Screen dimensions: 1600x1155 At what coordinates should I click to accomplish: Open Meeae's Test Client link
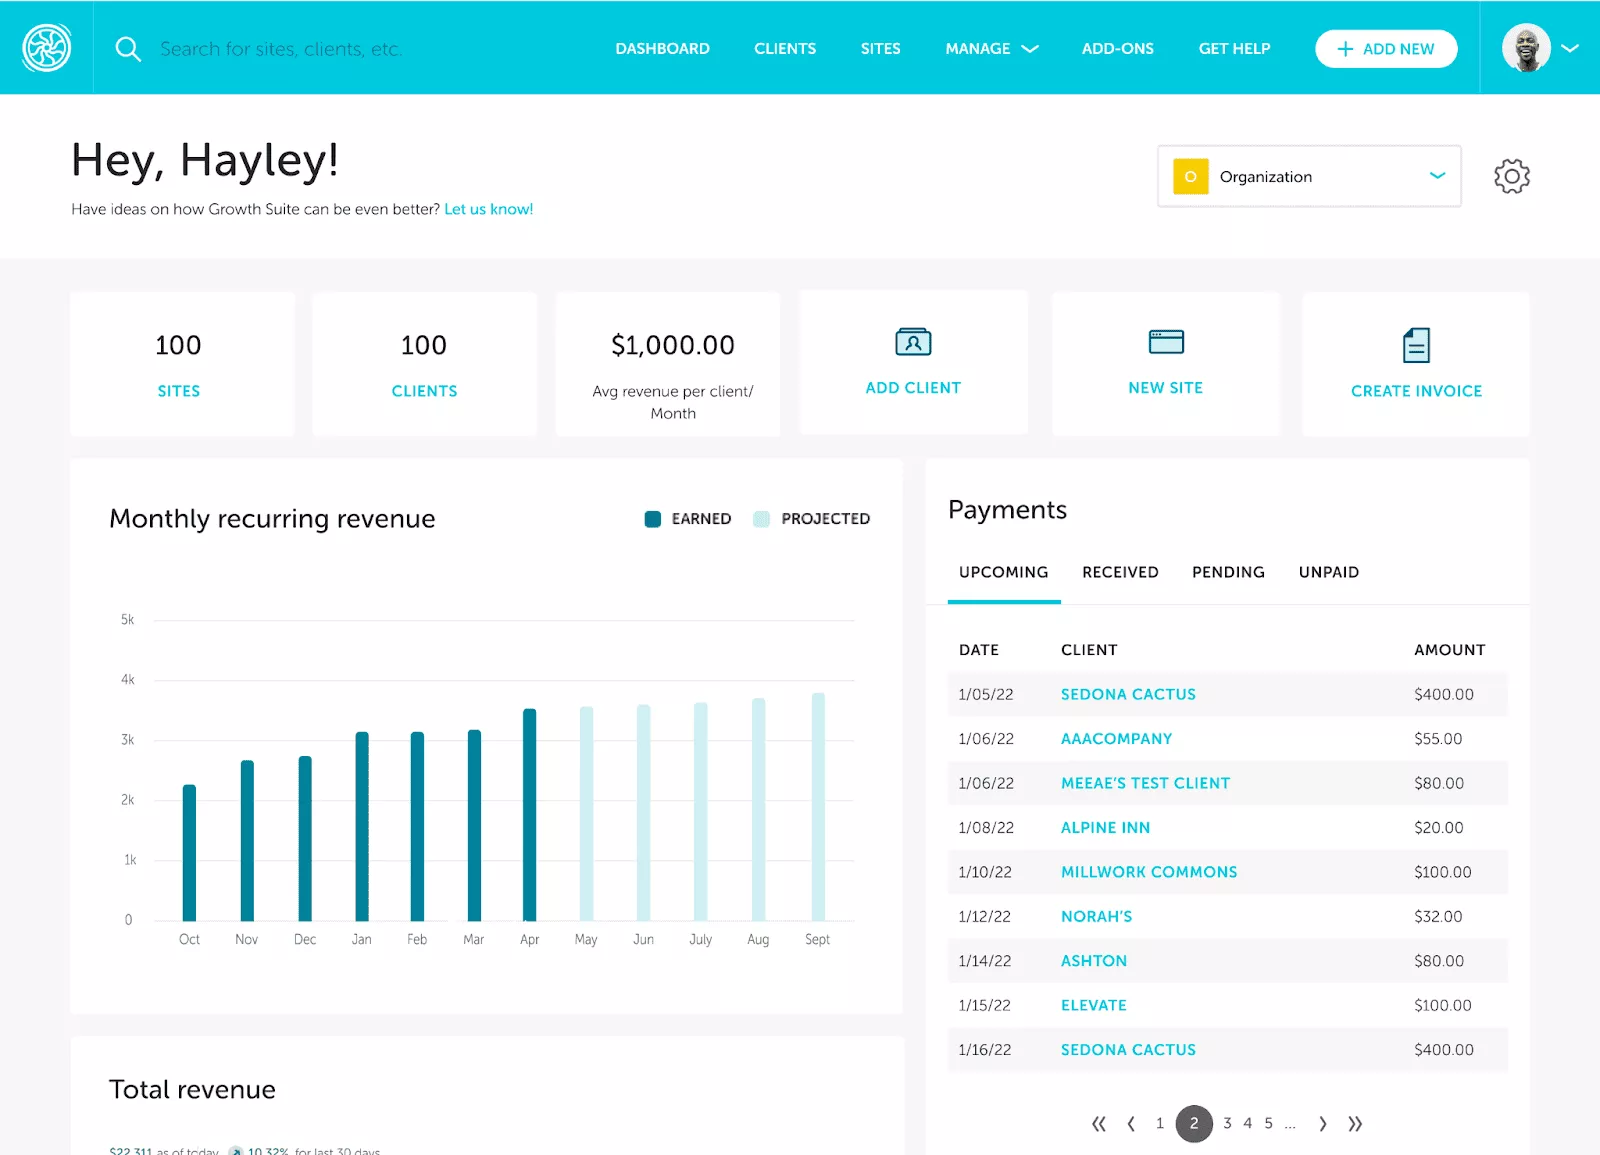(x=1145, y=783)
